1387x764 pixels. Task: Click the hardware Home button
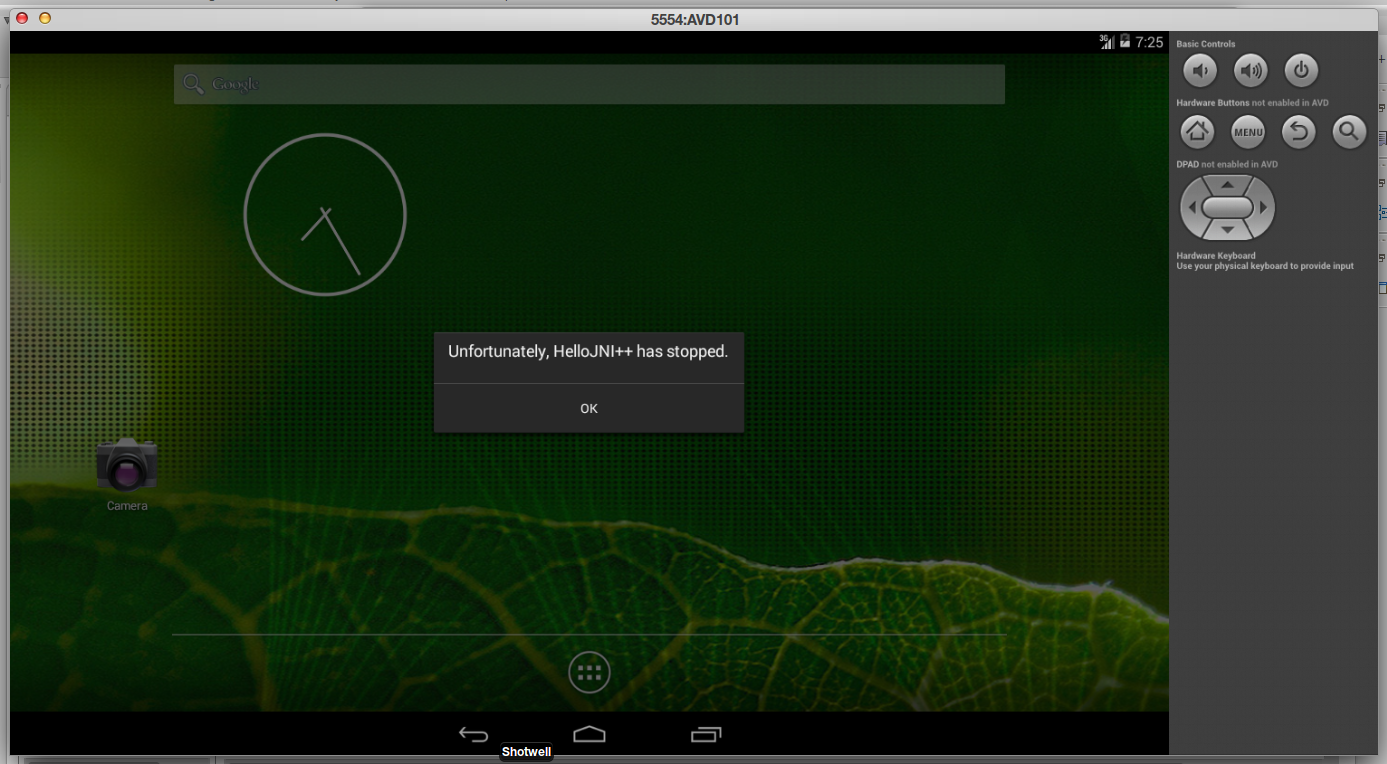click(1197, 131)
